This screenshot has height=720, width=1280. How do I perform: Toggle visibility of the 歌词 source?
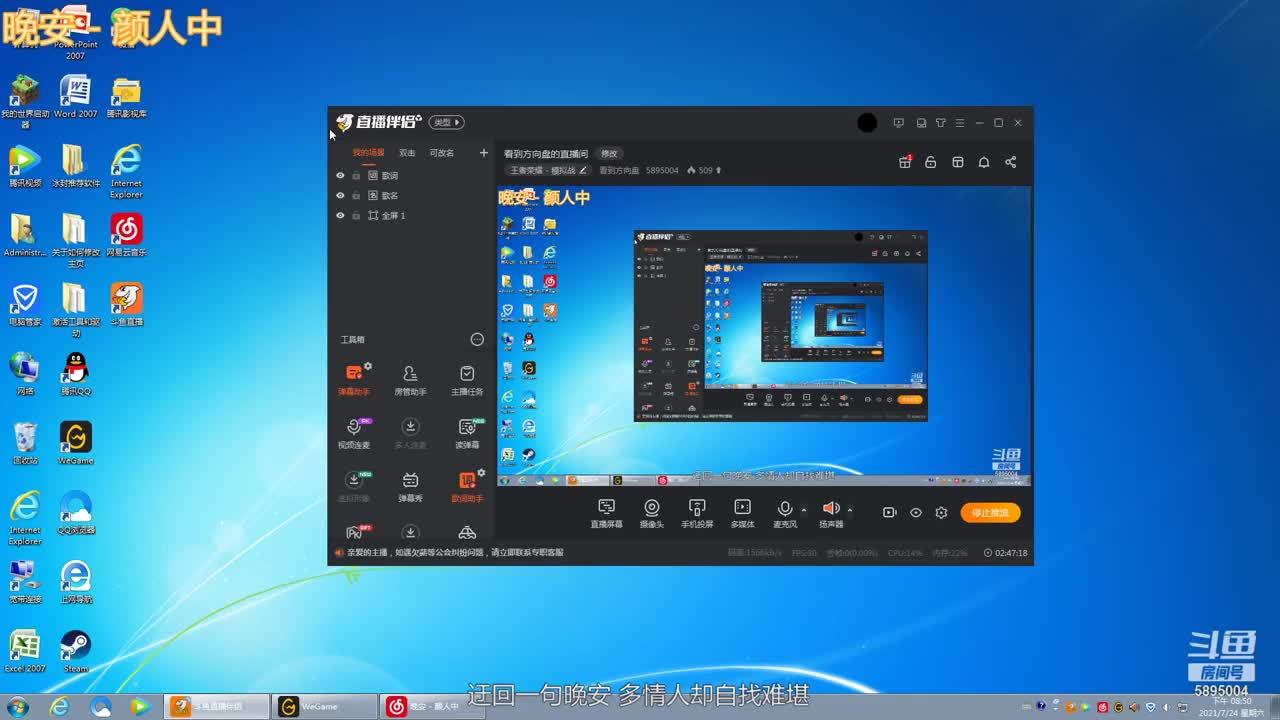340,175
